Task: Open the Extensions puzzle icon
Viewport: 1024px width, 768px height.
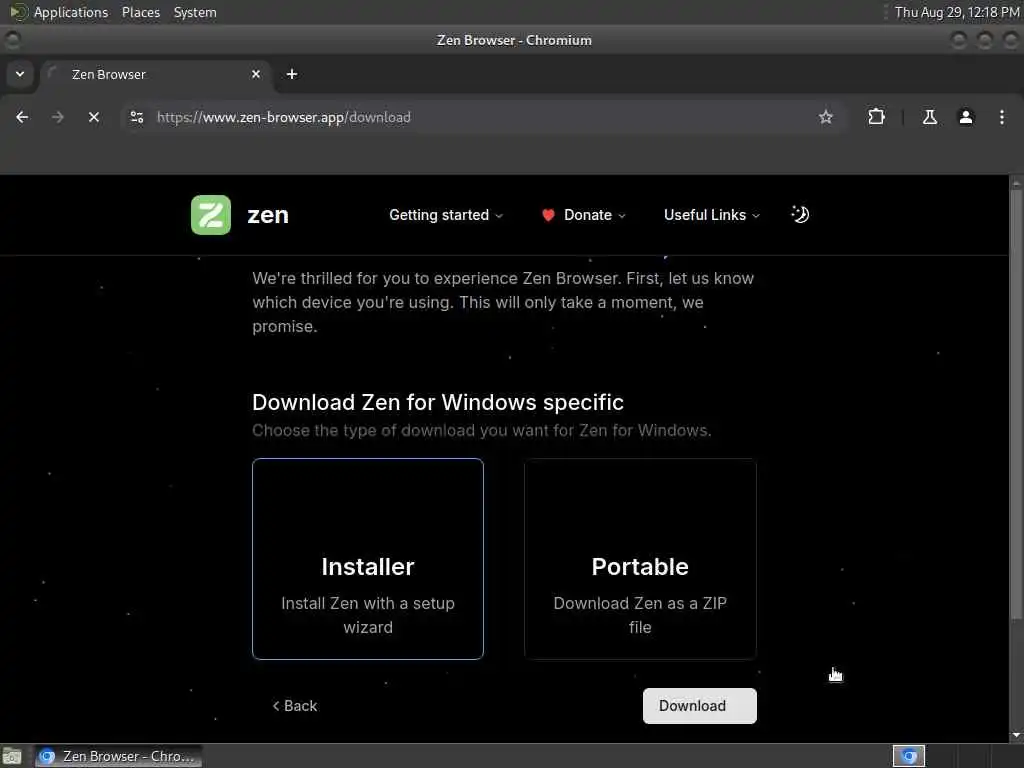Action: (876, 117)
